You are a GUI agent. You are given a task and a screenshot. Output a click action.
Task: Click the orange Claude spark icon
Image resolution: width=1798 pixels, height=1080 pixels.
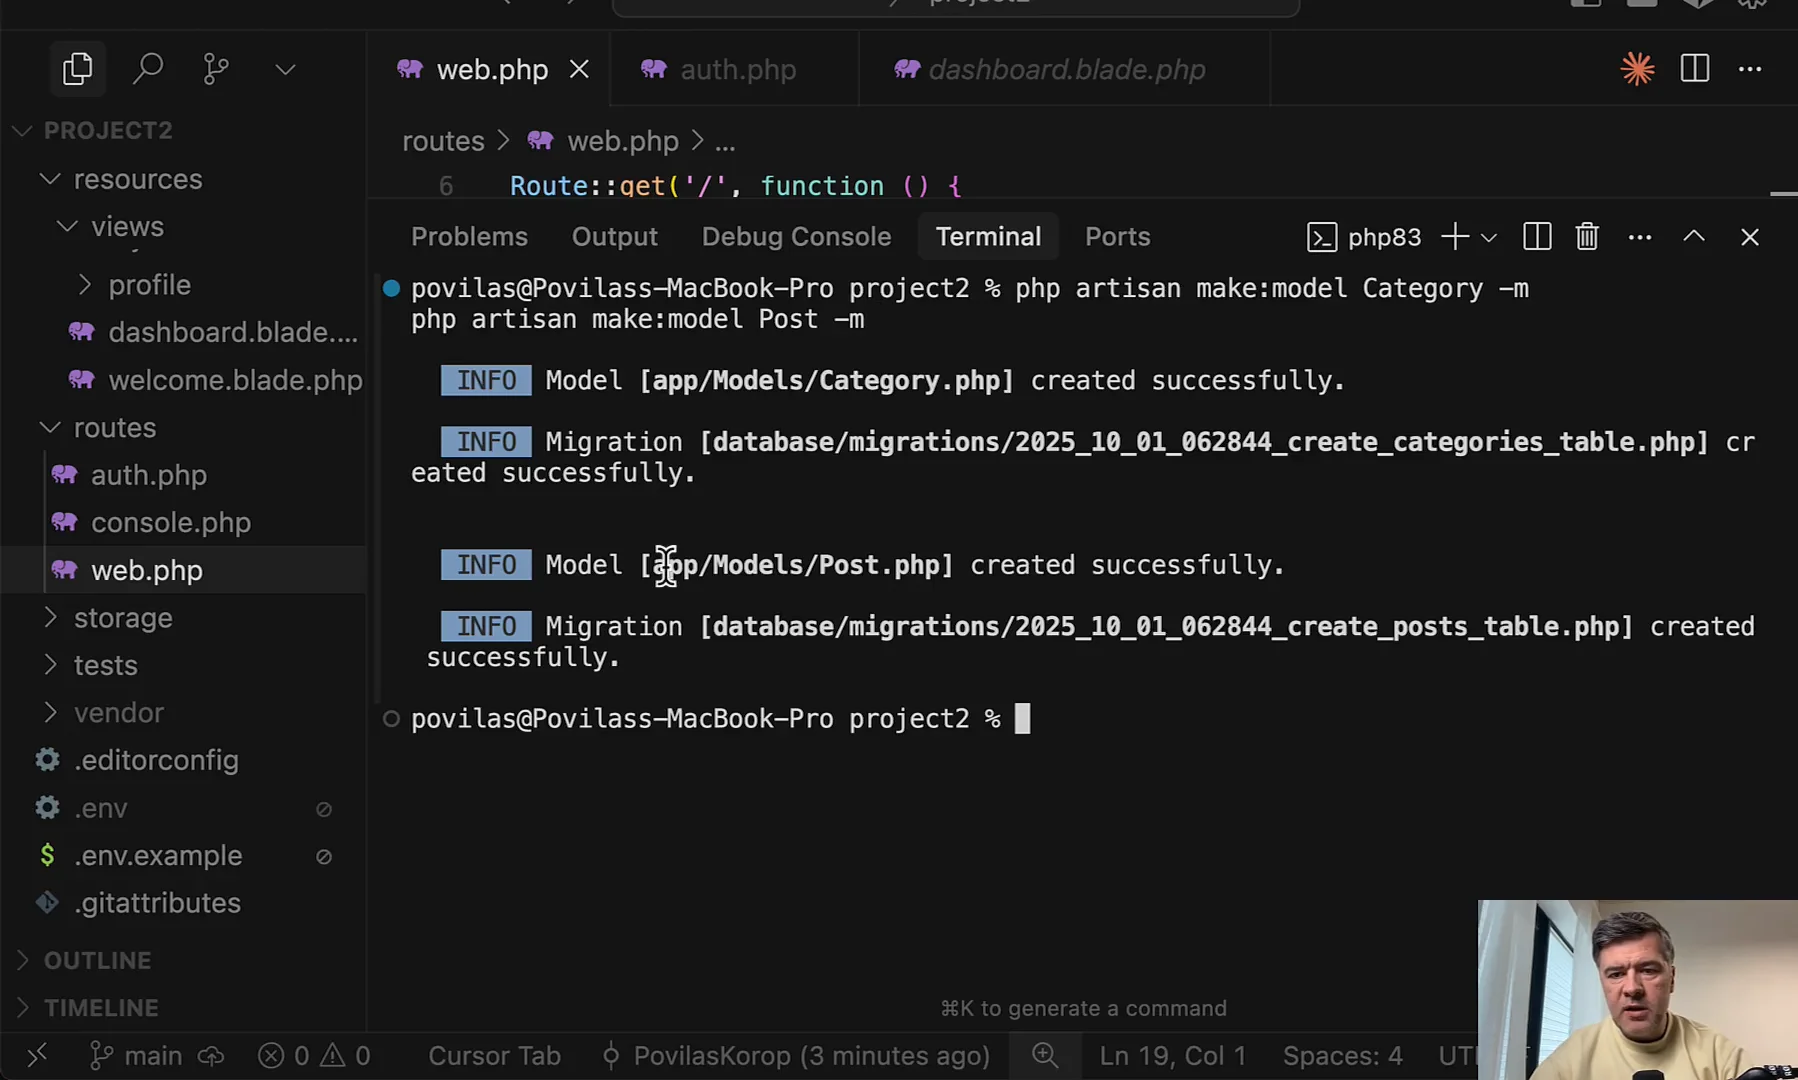tap(1637, 69)
